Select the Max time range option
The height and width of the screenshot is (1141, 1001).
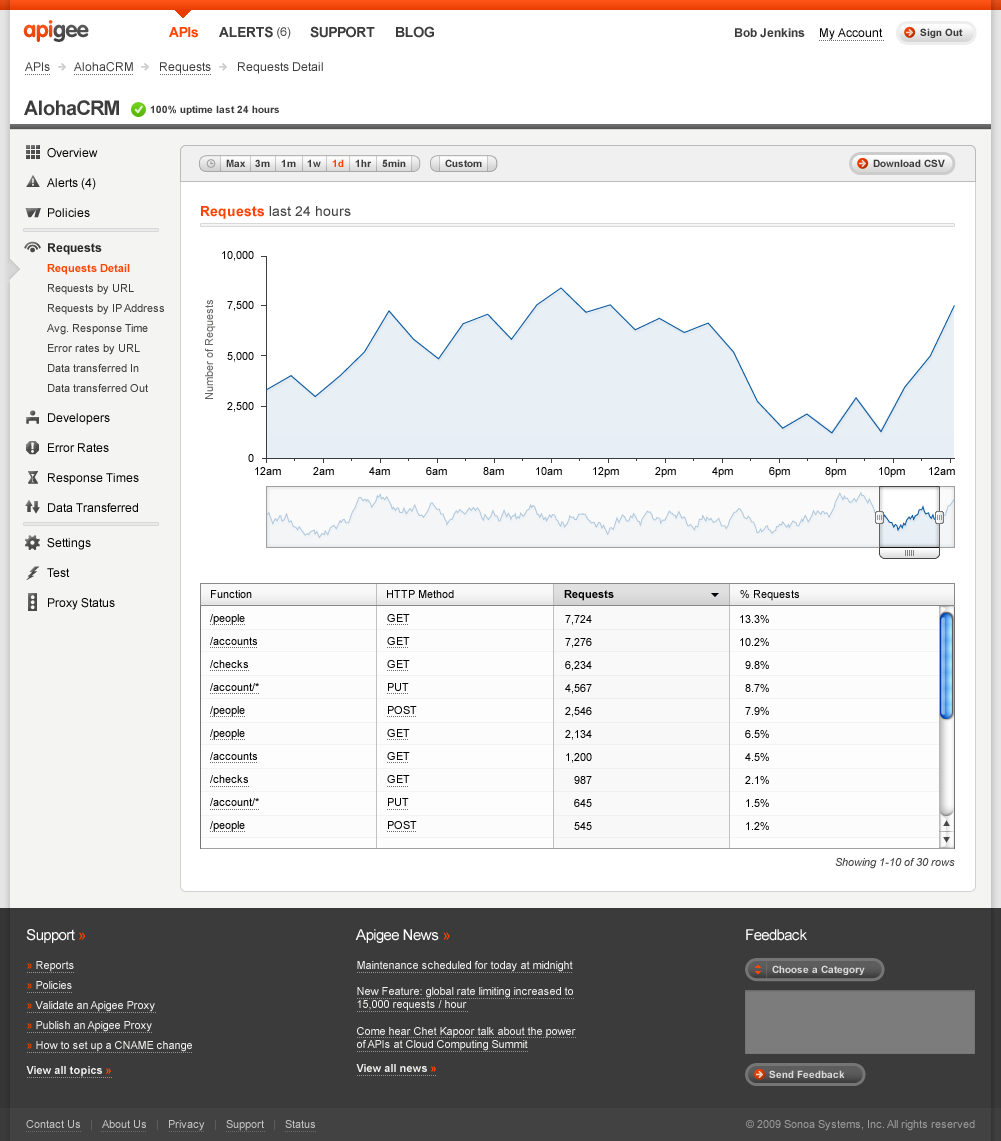pos(235,164)
